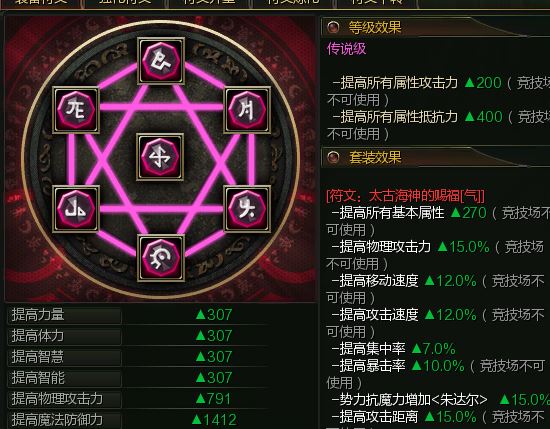Select the upper-right rune slot

click(247, 110)
